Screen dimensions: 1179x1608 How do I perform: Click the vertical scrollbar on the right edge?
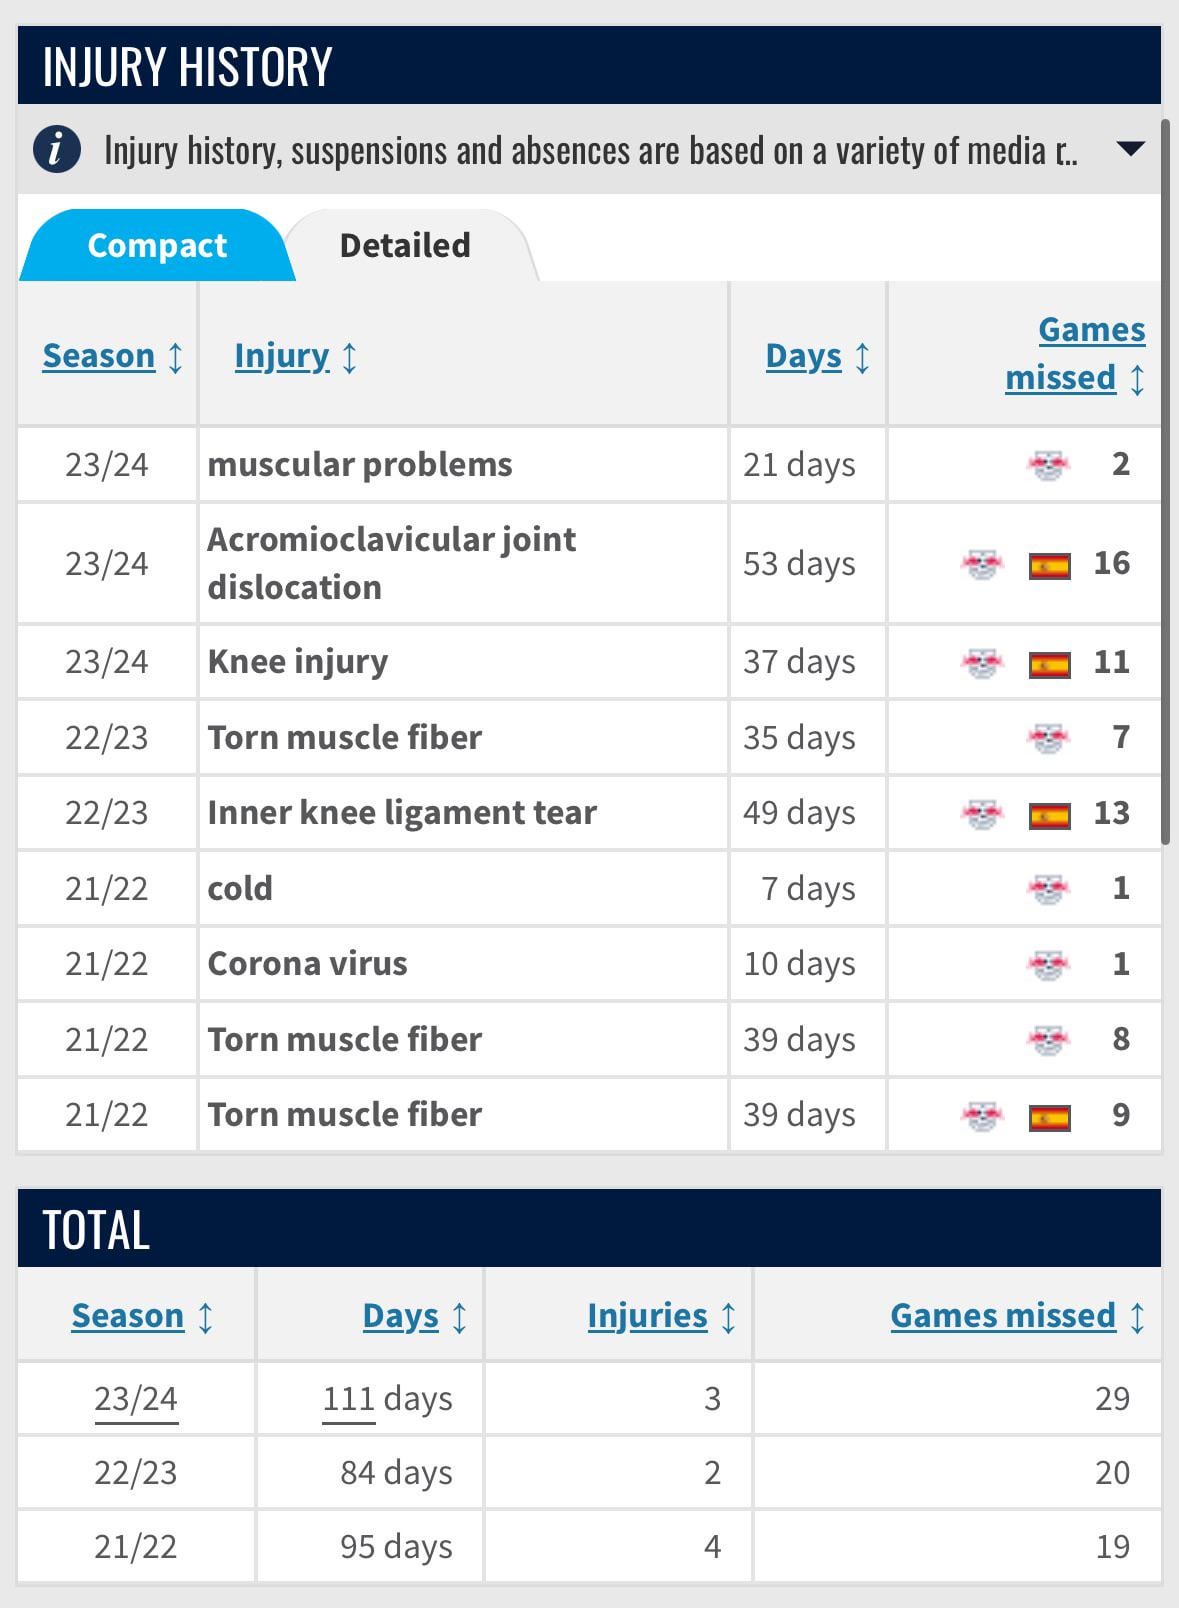point(1165,482)
